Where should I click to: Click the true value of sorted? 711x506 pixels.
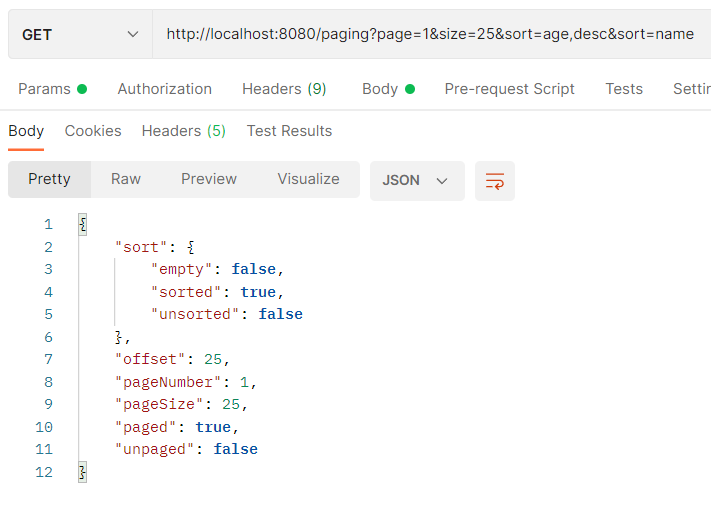tap(258, 292)
